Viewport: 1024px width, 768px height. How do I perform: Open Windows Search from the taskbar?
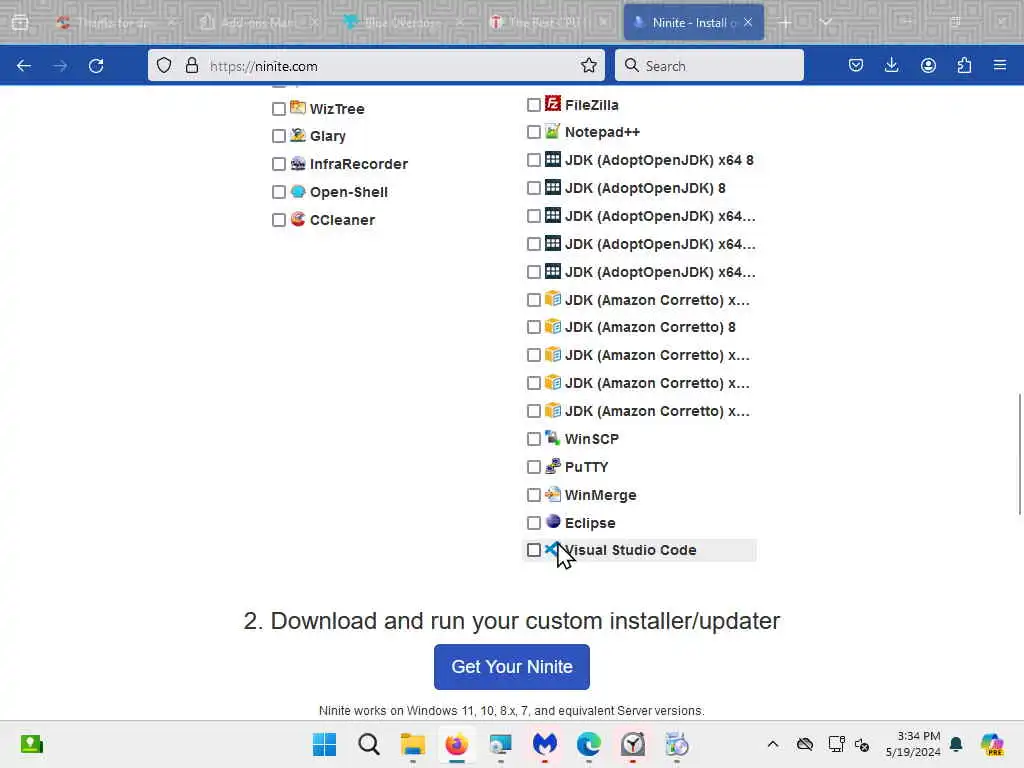[x=369, y=744]
